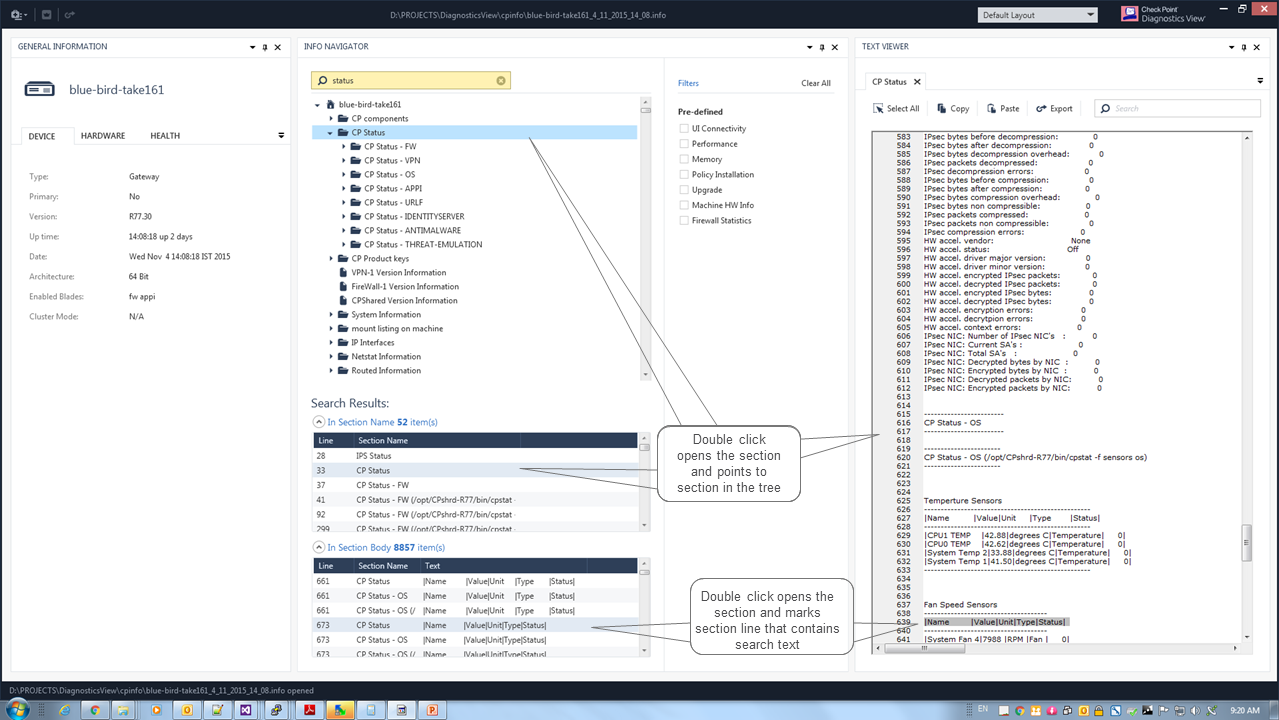This screenshot has width=1279, height=720.
Task: Pin the Text Viewer panel
Action: 1246,47
